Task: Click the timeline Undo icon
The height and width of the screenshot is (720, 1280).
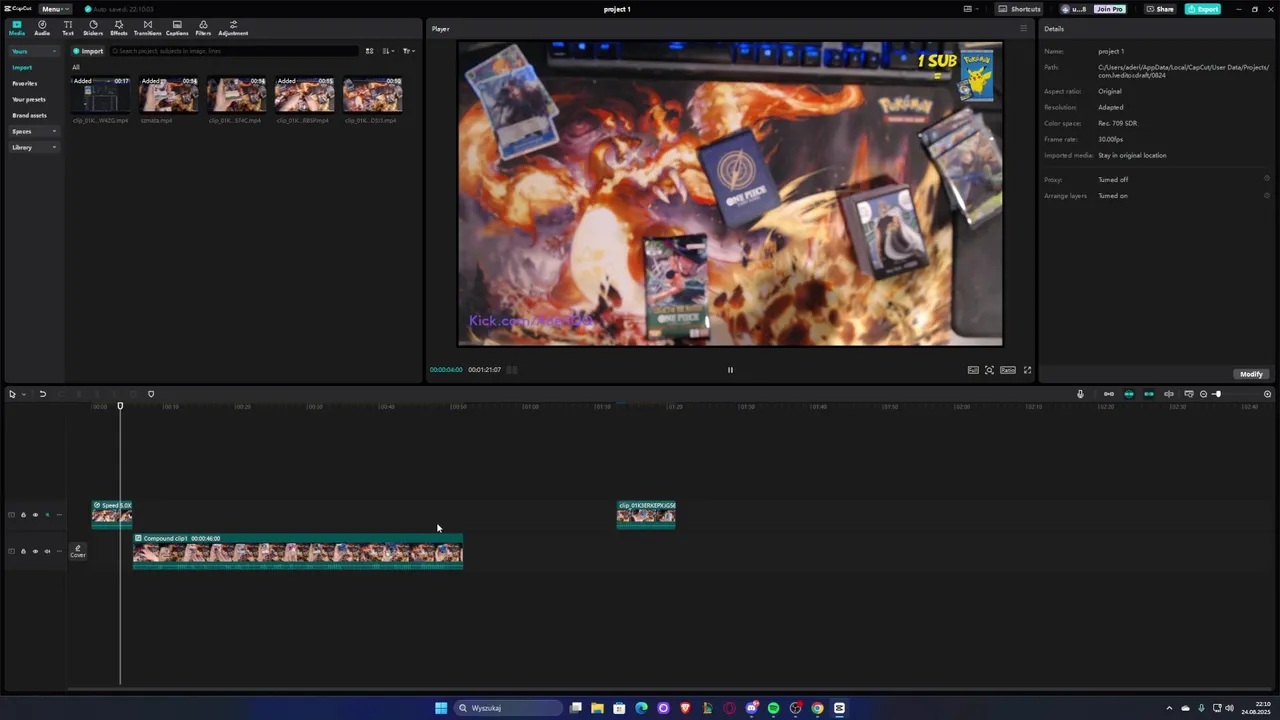Action: 42,394
